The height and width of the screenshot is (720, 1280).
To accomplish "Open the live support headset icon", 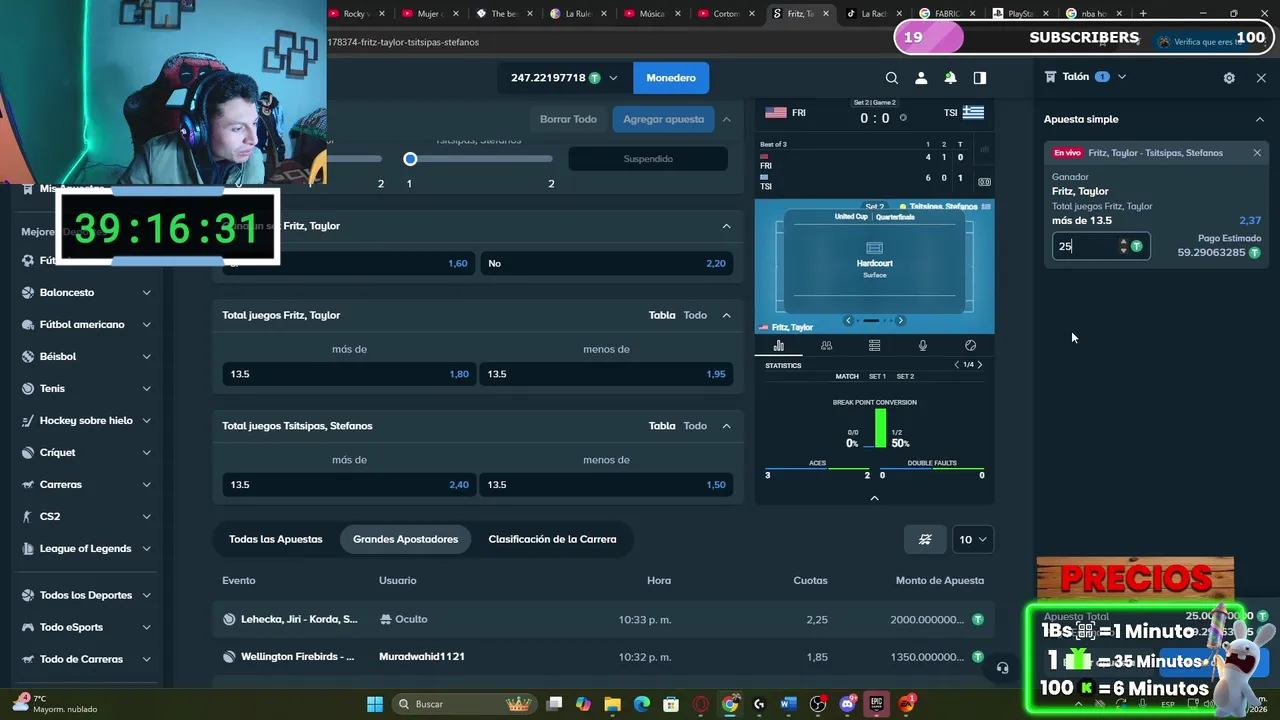I will pyautogui.click(x=1002, y=668).
